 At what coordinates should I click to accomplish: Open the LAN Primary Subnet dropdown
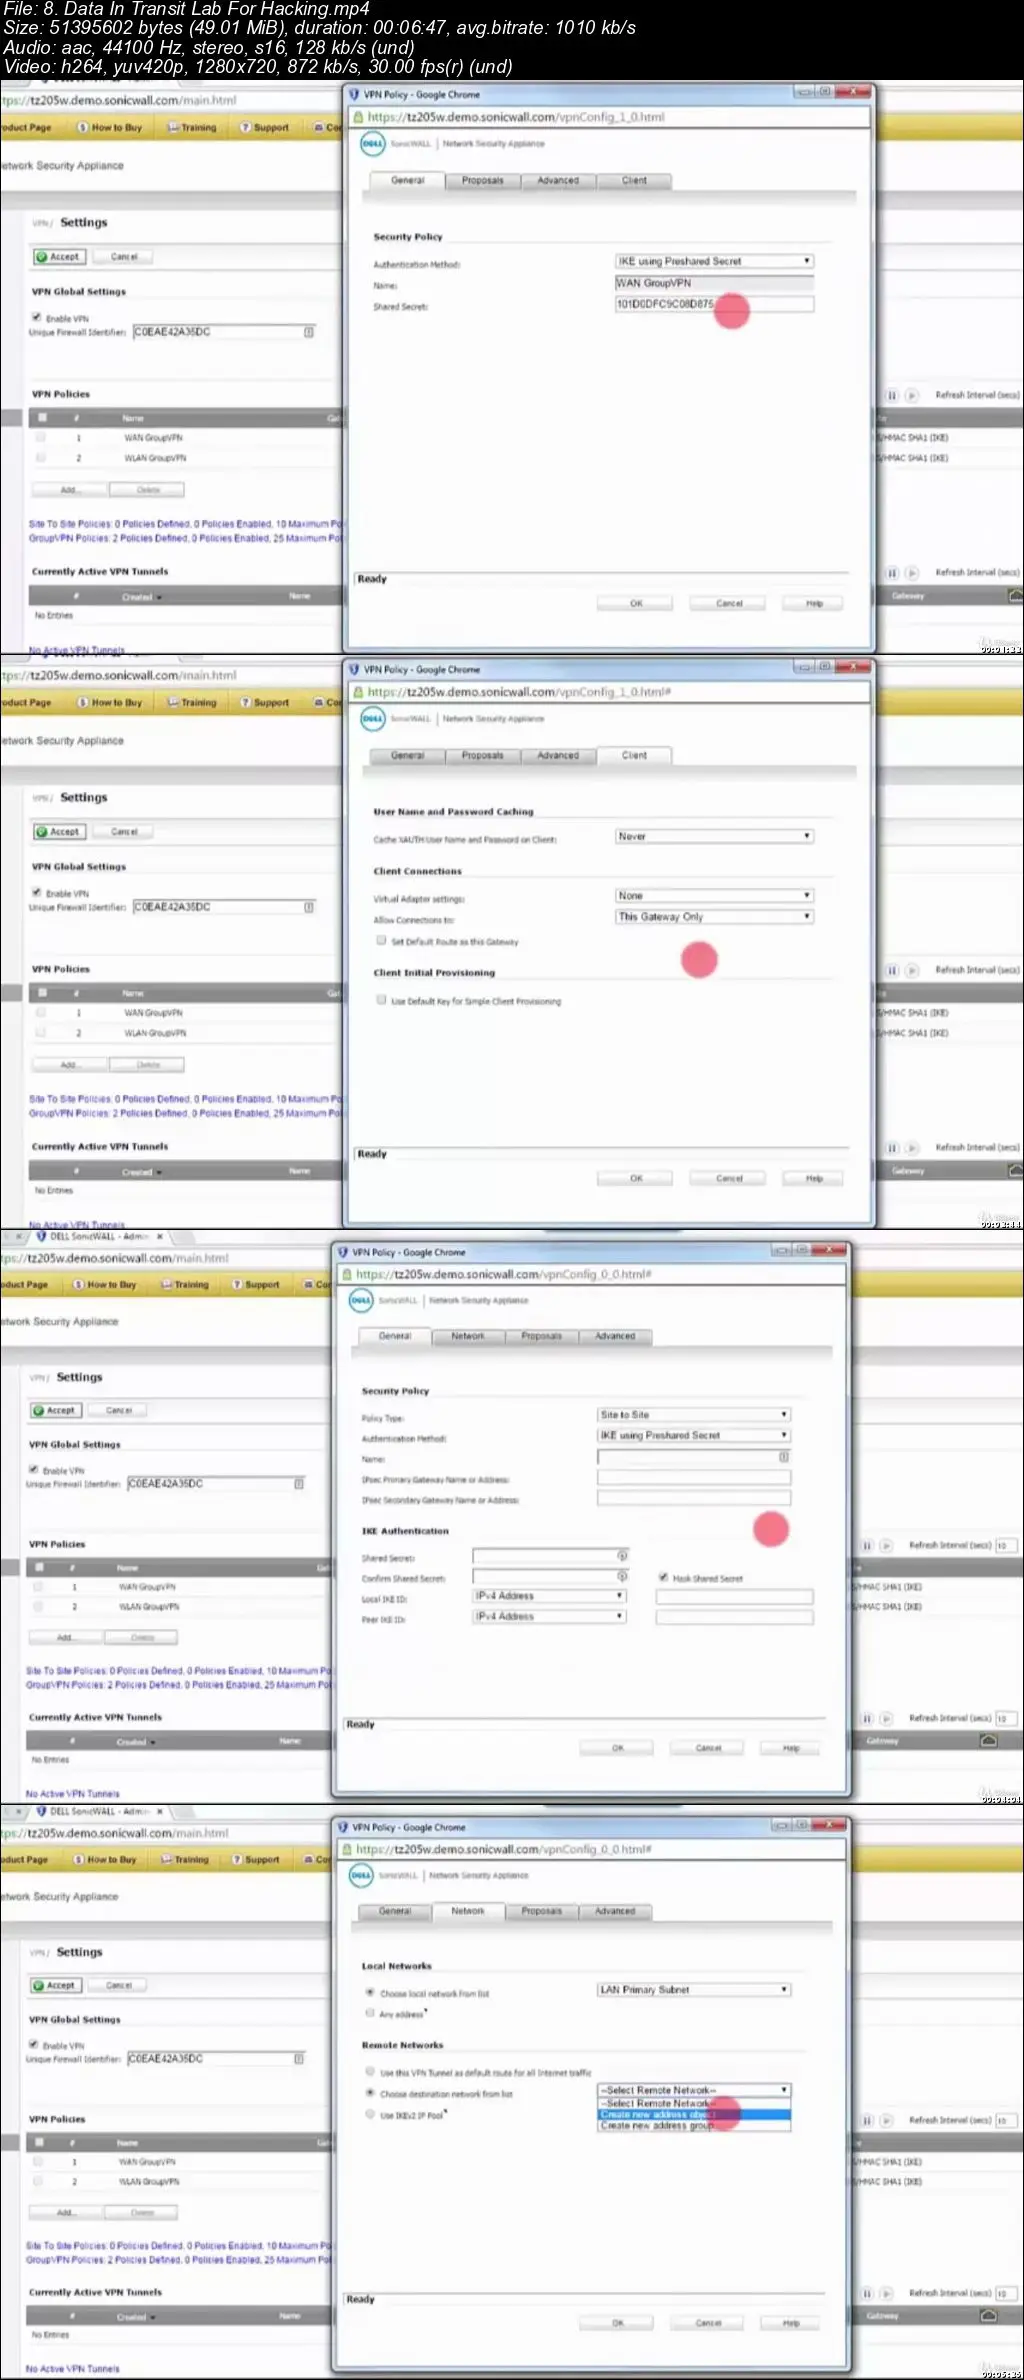coord(694,1990)
